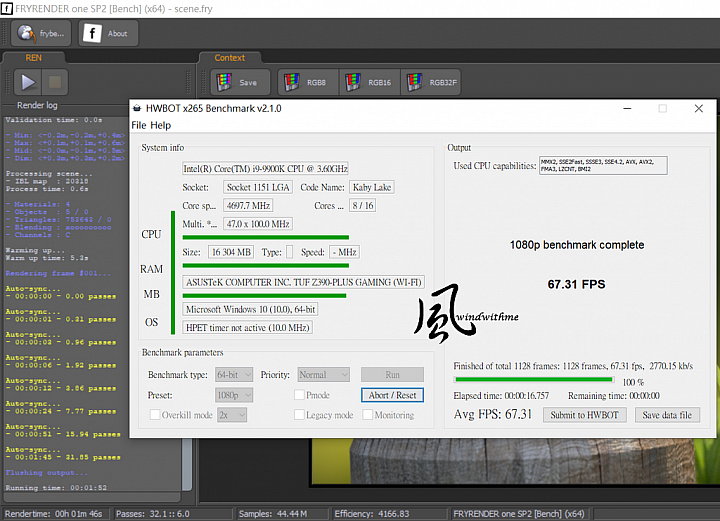This screenshot has height=521, width=720.
Task: Select RGB16 output format
Action: pyautogui.click(x=370, y=82)
